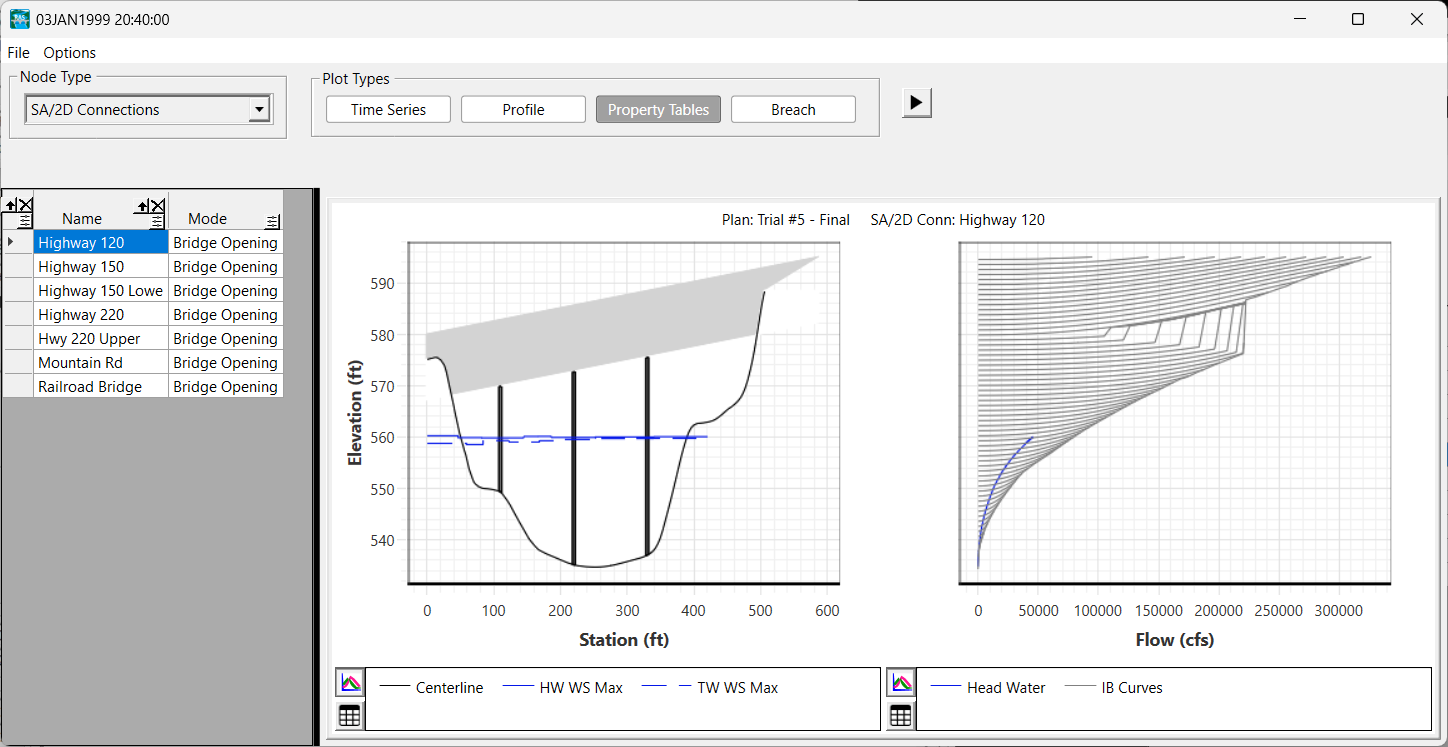
Task: Click the Name column filter icon
Action: tap(157, 222)
